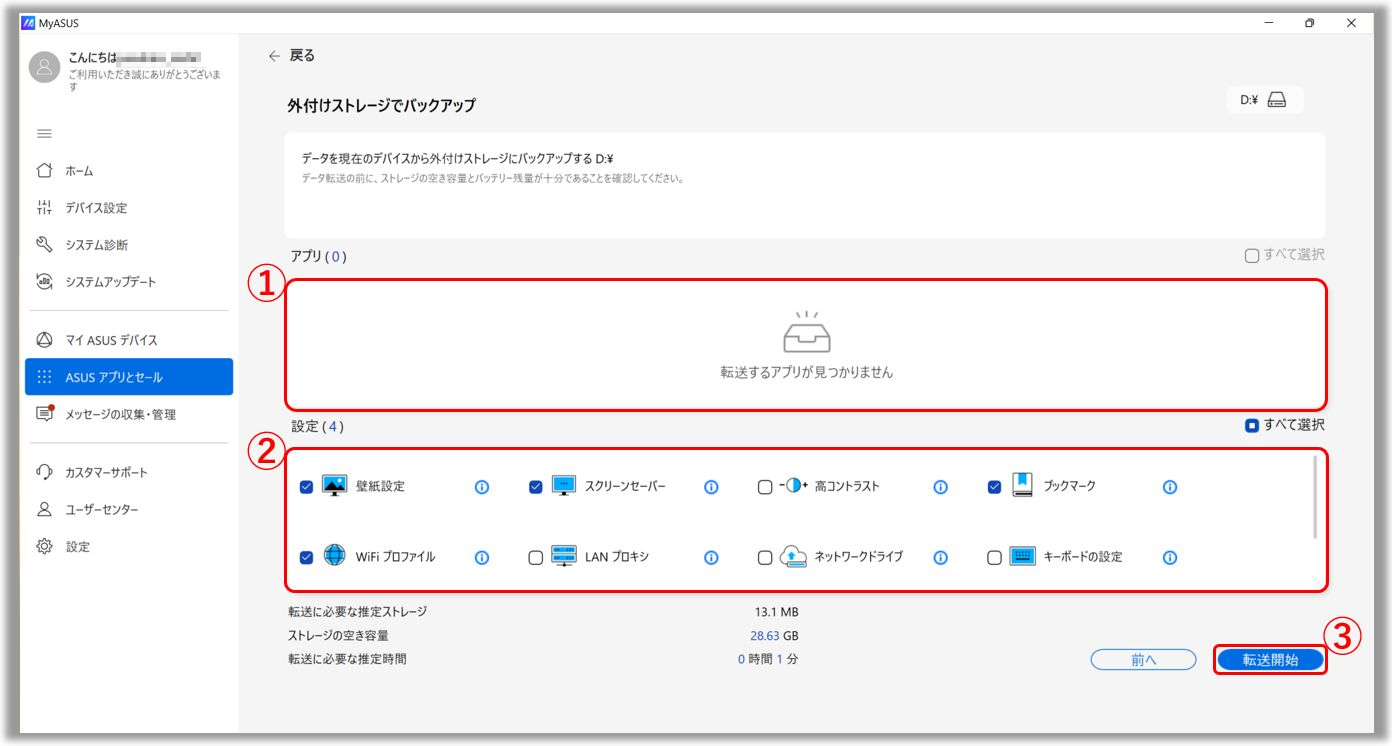Screen dimensions: 1392x746
Task: Click the 28.63 GB free space value
Action: [x=774, y=636]
